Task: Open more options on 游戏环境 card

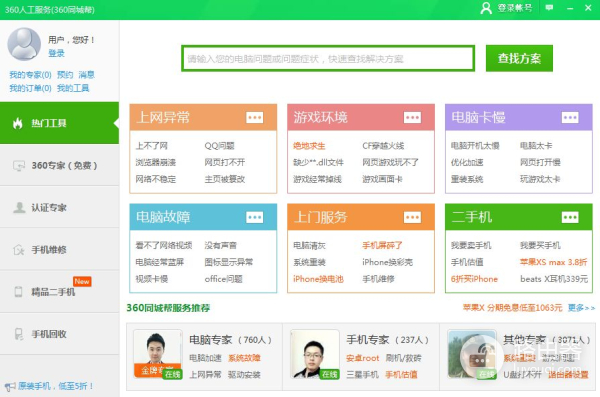Action: pos(412,118)
